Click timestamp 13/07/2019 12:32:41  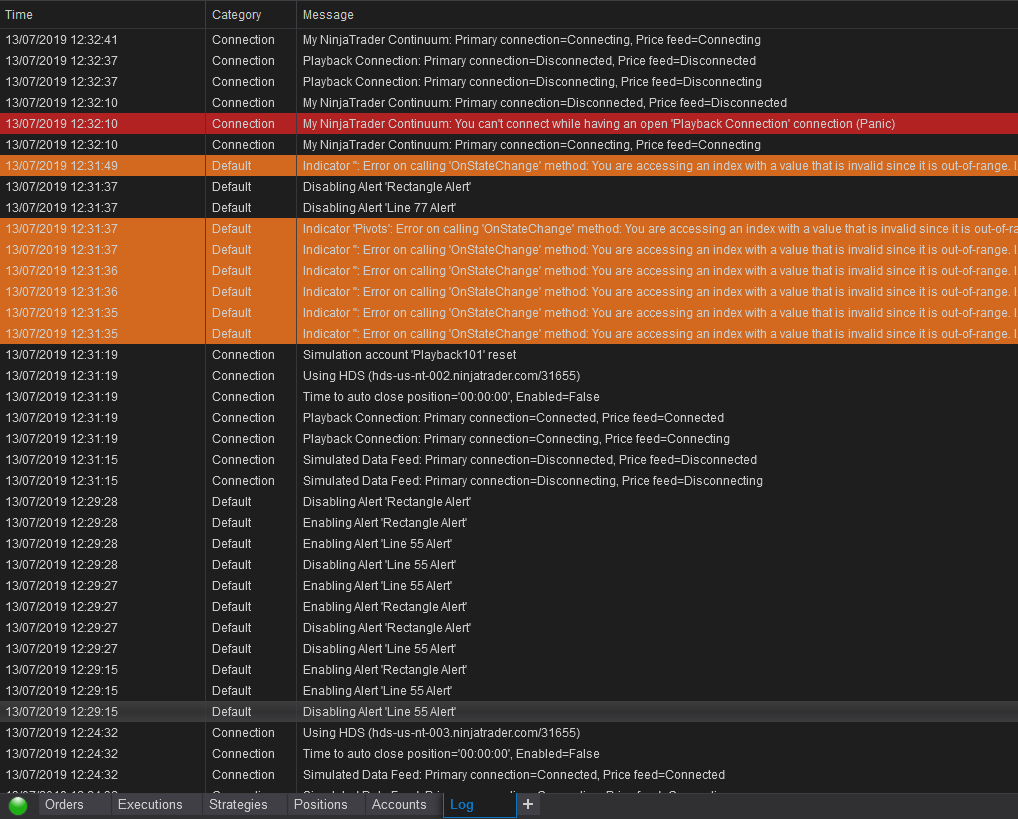pyautogui.click(x=62, y=40)
